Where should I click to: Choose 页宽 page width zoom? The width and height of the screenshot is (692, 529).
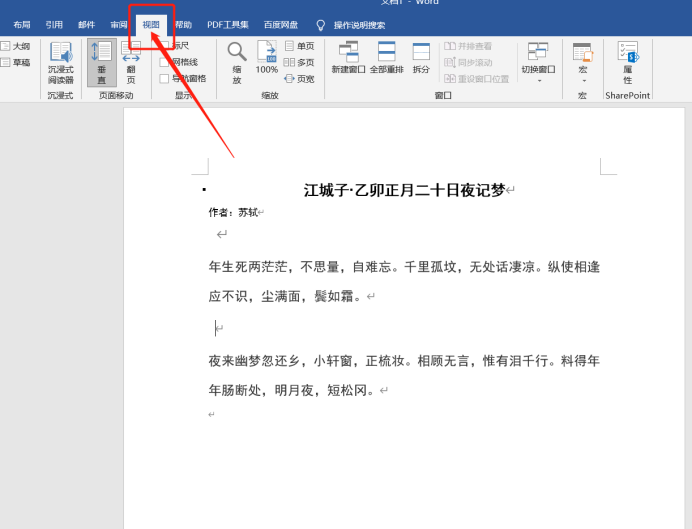[x=300, y=79]
